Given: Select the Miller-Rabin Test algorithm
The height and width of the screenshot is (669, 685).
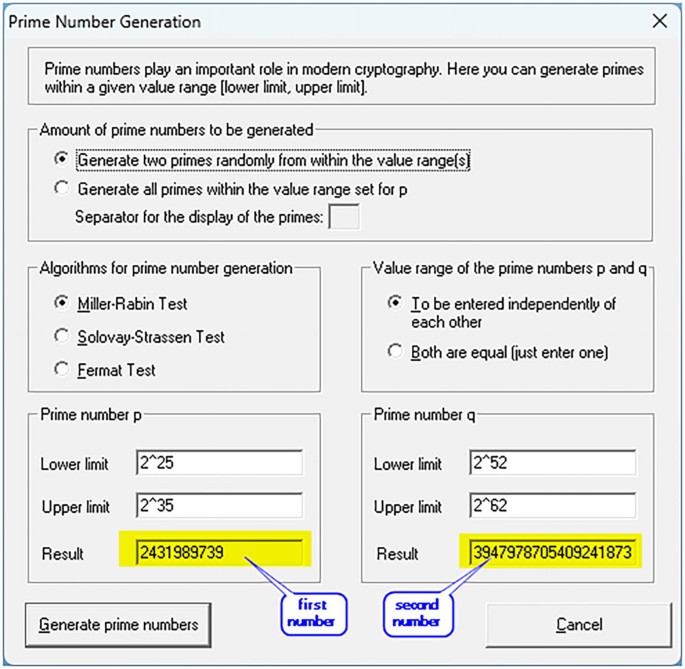Looking at the screenshot, I should click(63, 303).
